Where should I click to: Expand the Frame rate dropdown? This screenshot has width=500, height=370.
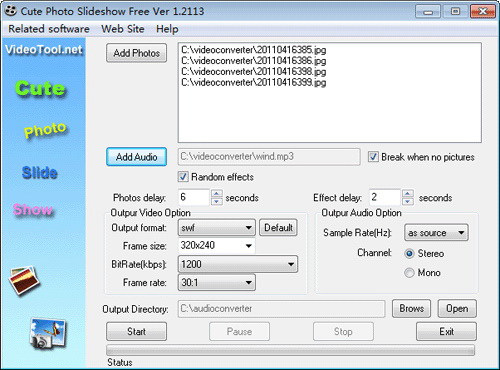point(217,283)
